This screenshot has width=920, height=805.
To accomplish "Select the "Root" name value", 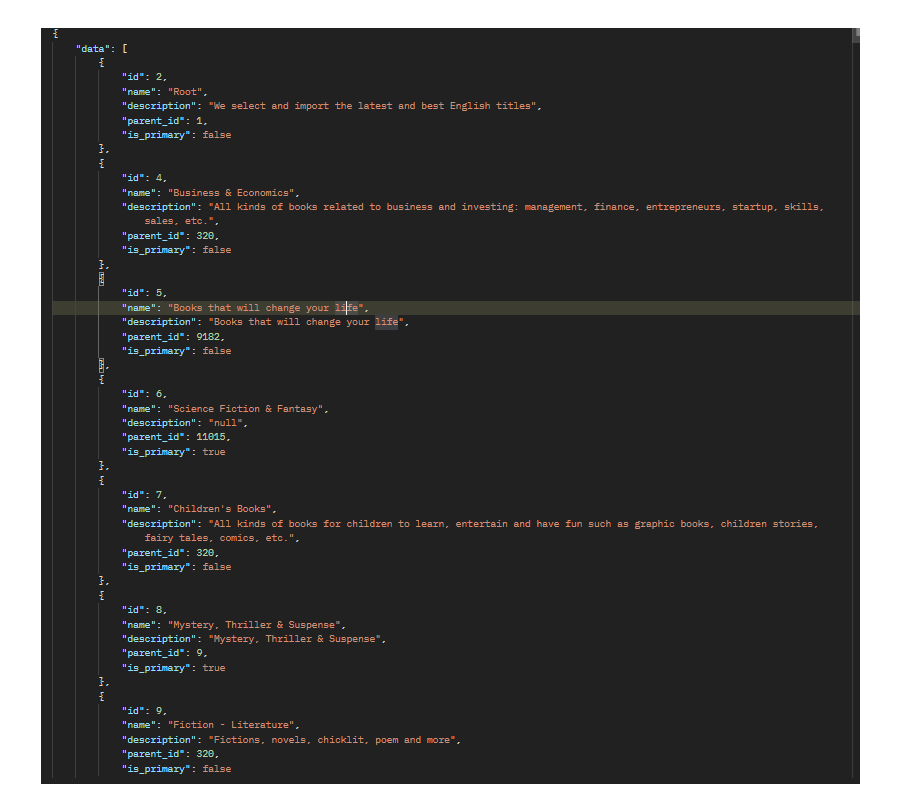I will tap(185, 92).
